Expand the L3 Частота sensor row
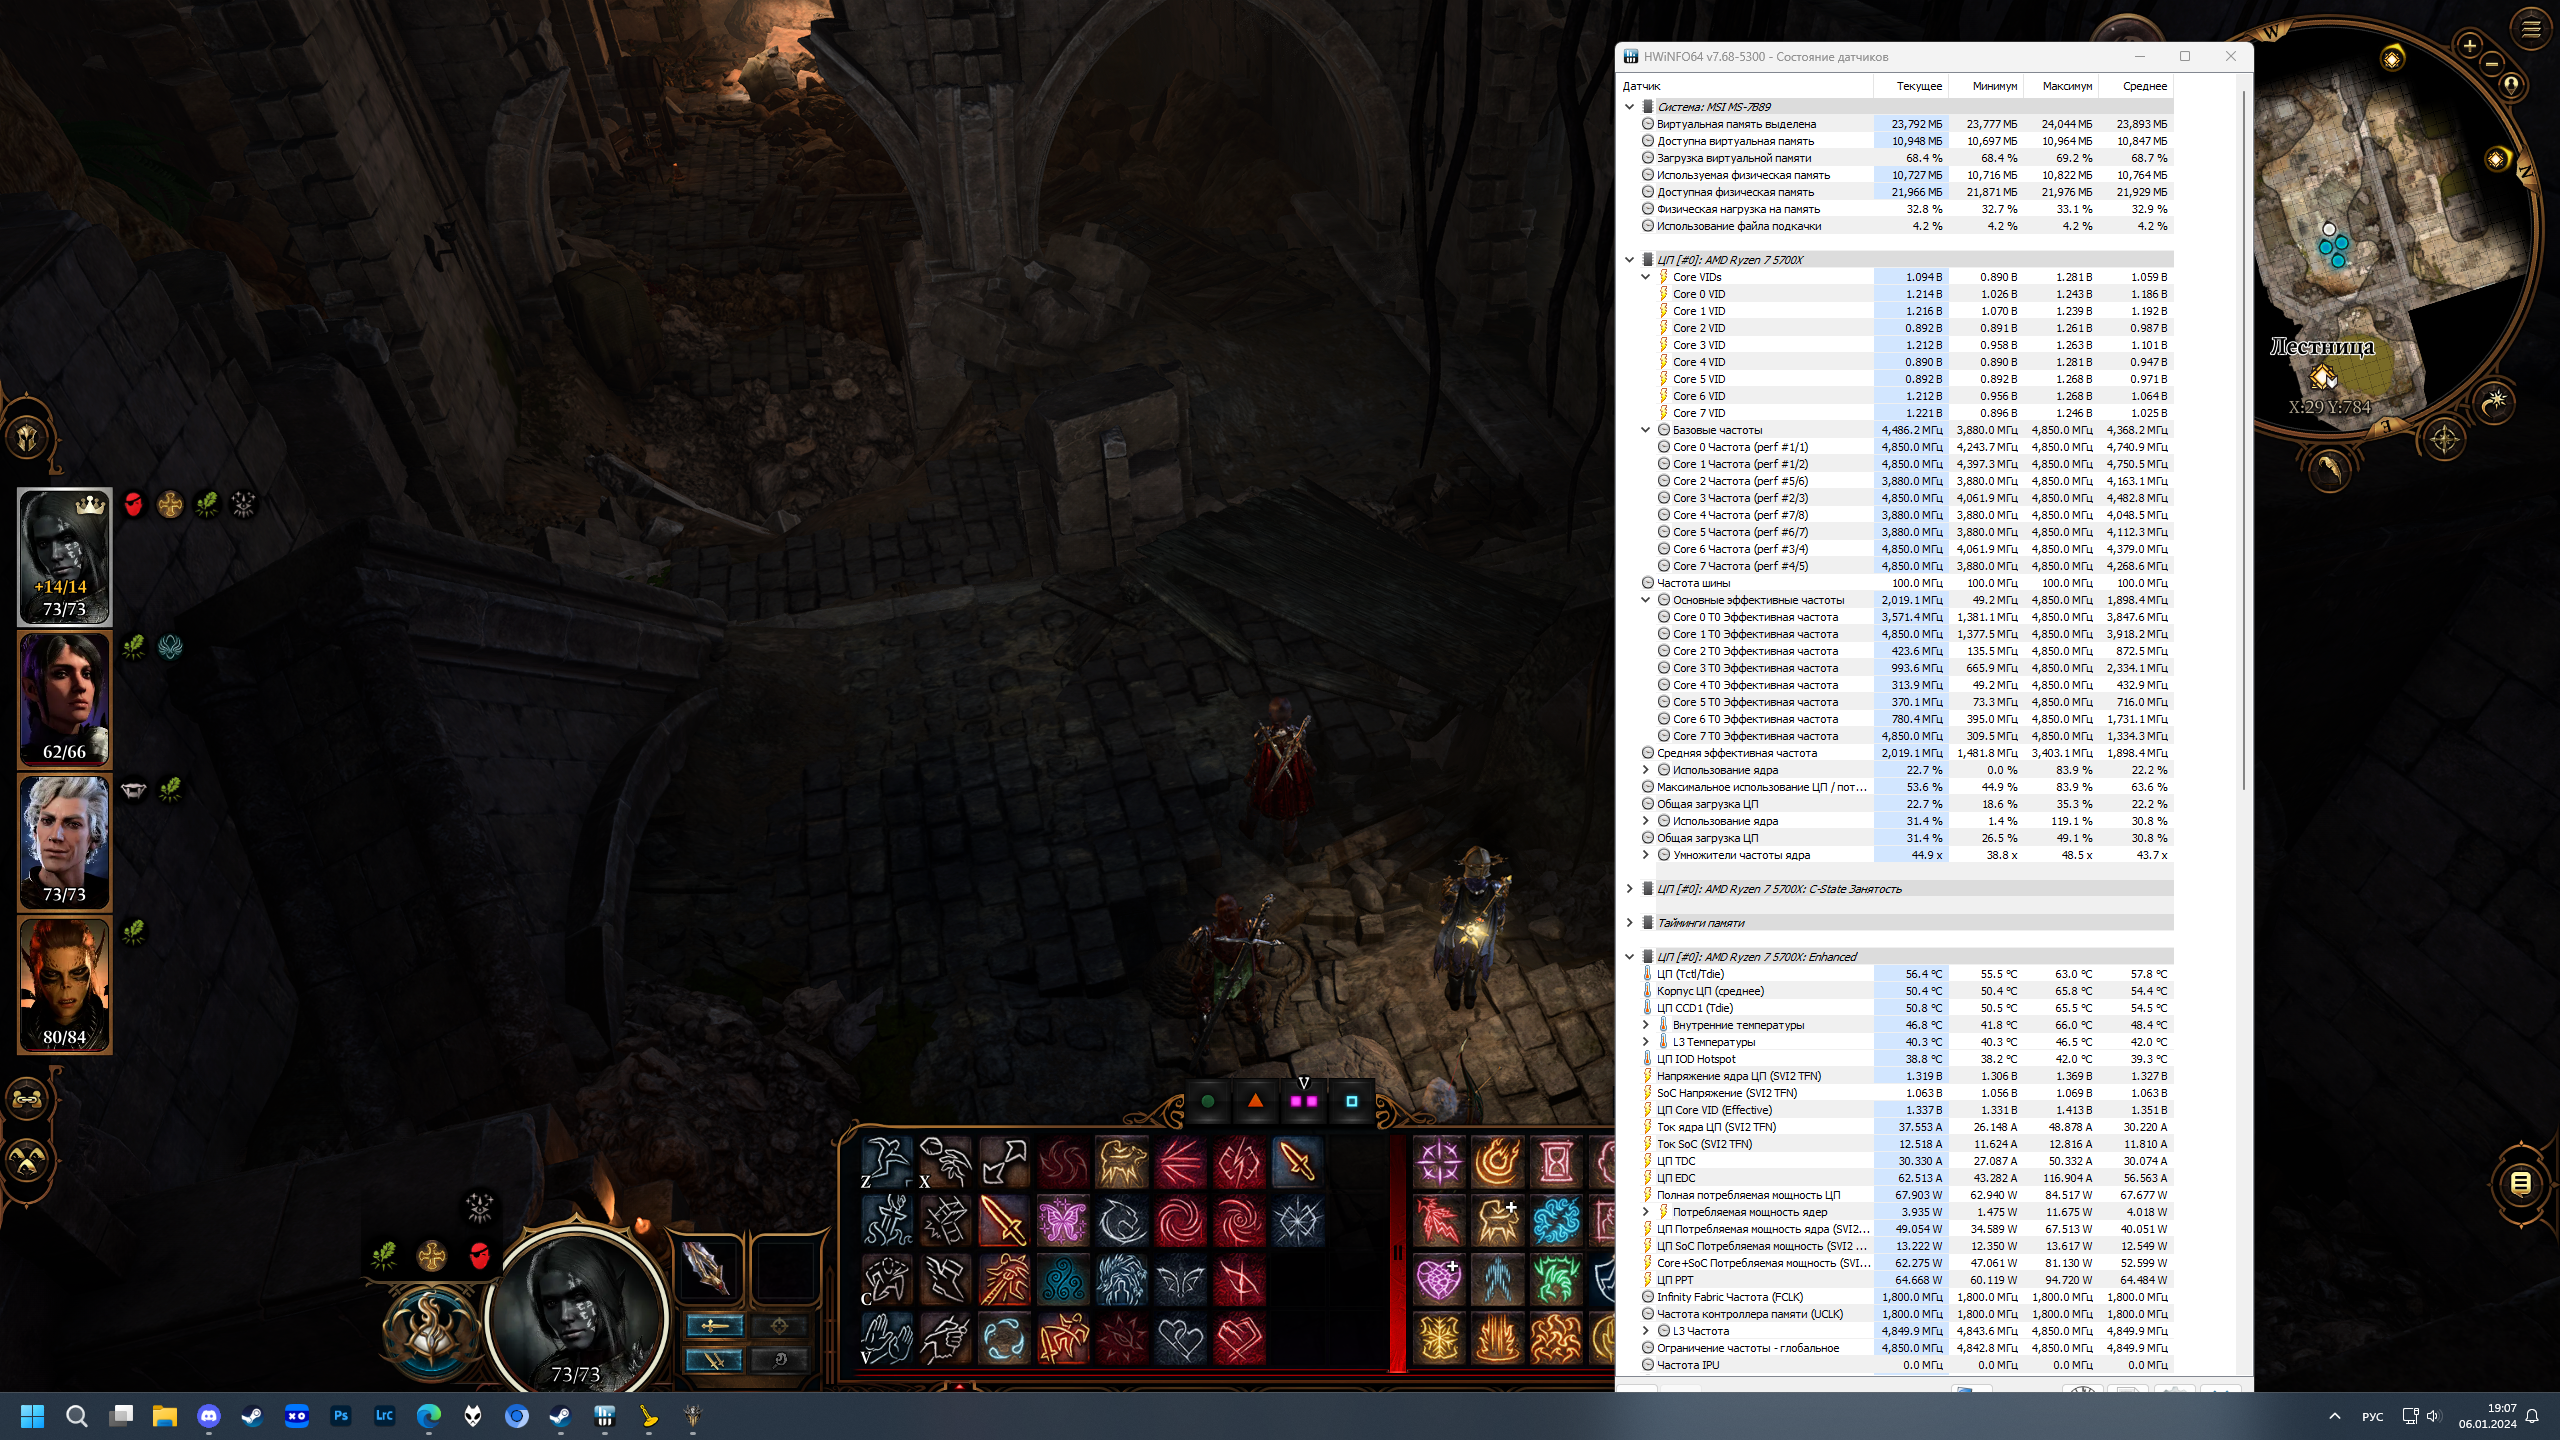The width and height of the screenshot is (2560, 1440). (1645, 1331)
